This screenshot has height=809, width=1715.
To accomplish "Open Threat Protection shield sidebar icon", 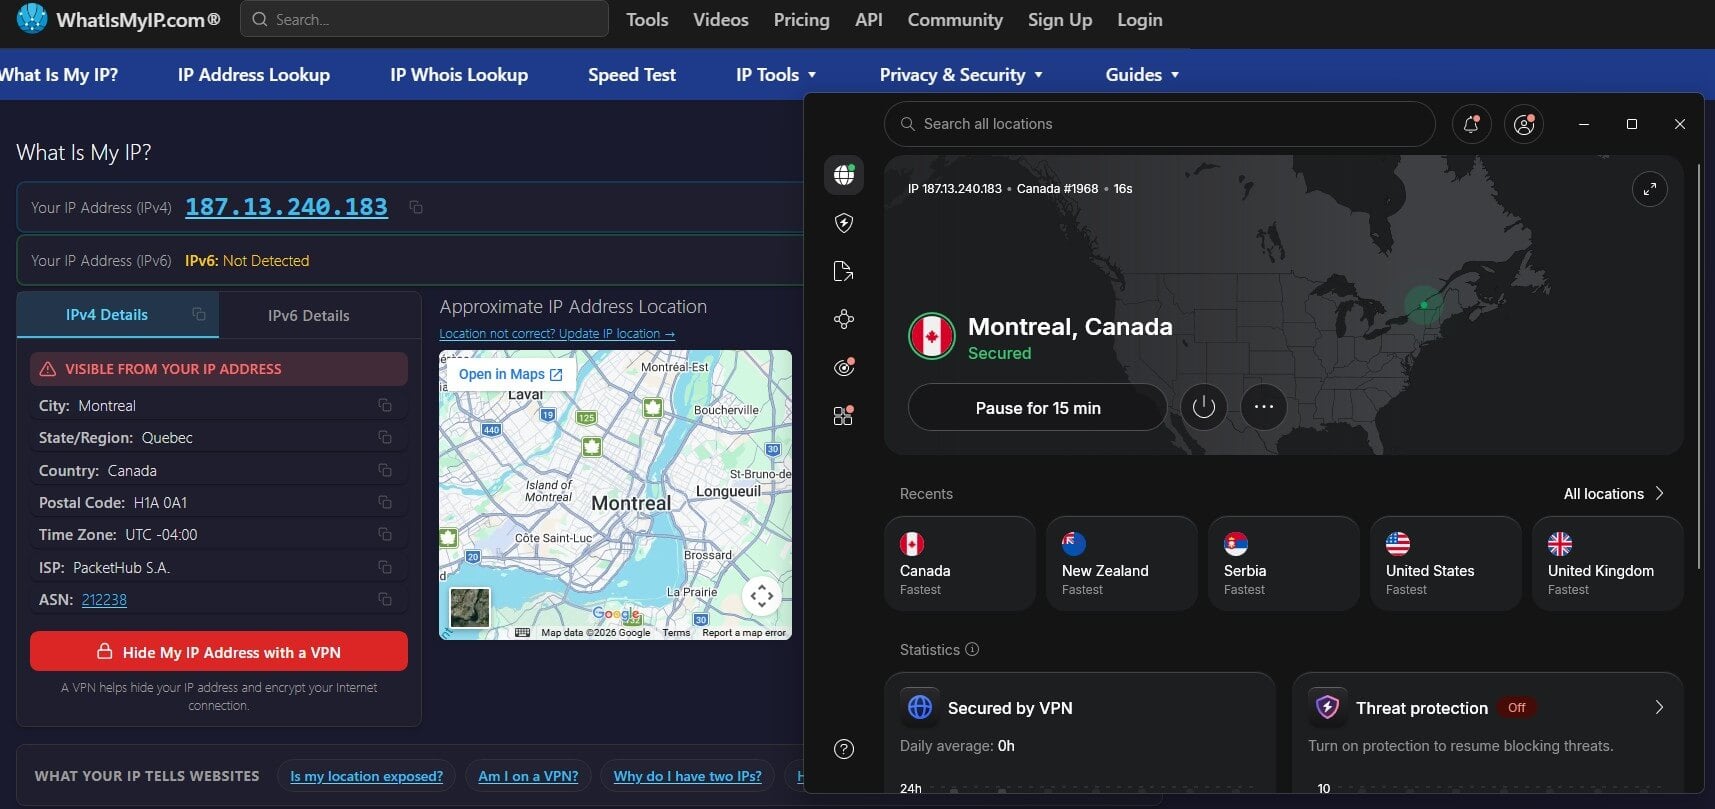I will 844,223.
